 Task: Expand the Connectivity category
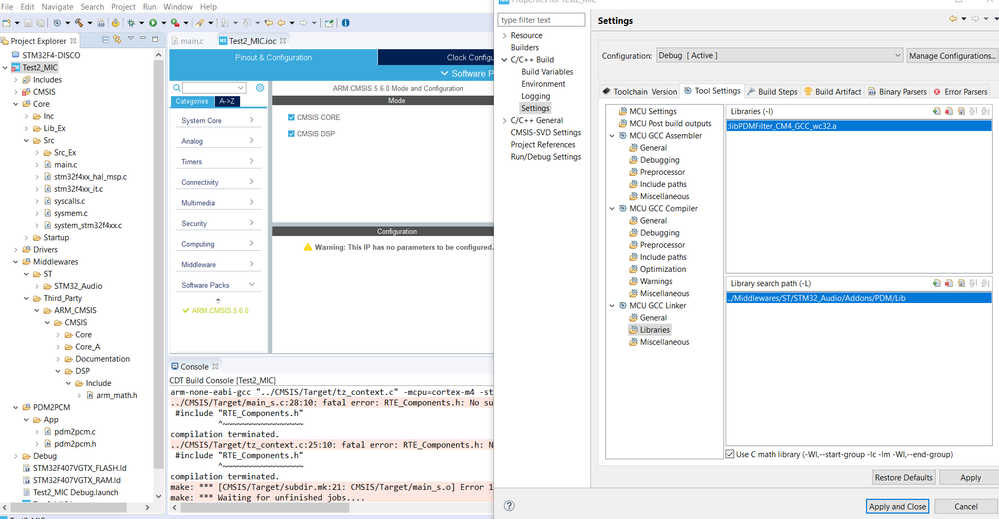[217, 182]
